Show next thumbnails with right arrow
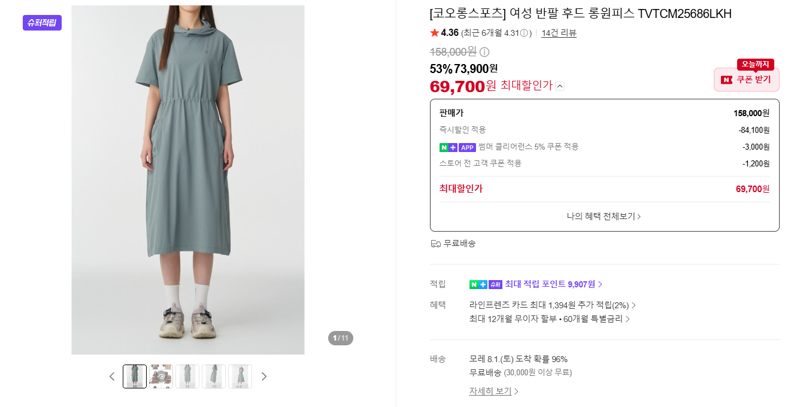The width and height of the screenshot is (800, 407). pos(264,376)
